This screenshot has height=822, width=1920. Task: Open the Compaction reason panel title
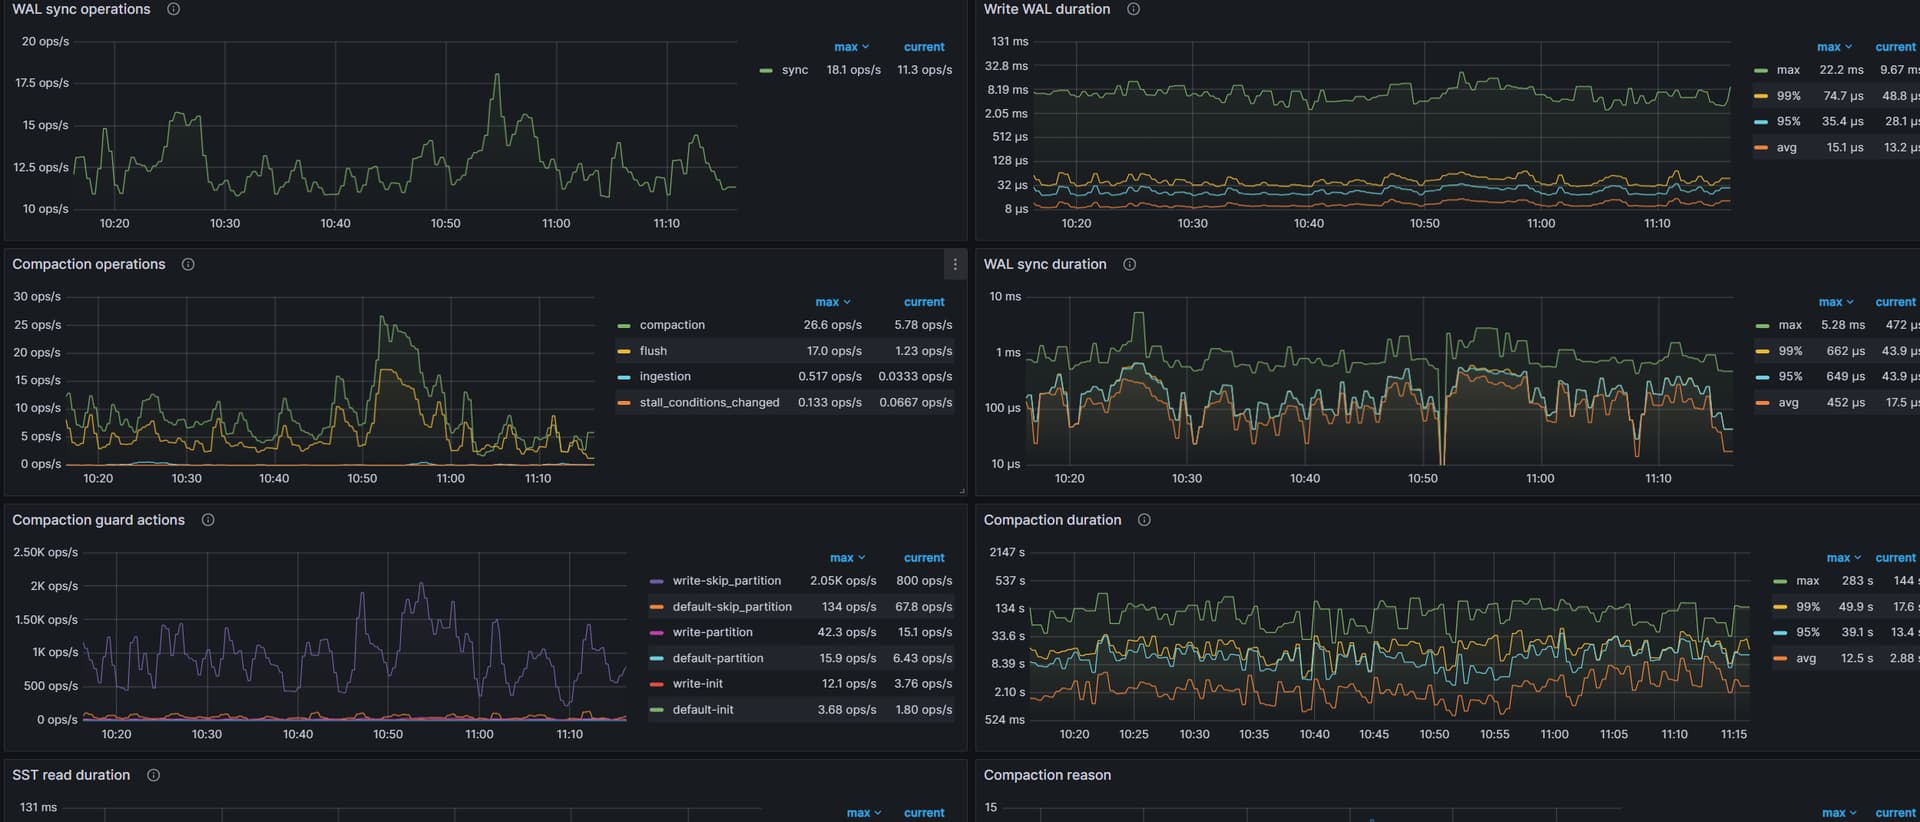pyautogui.click(x=1046, y=775)
